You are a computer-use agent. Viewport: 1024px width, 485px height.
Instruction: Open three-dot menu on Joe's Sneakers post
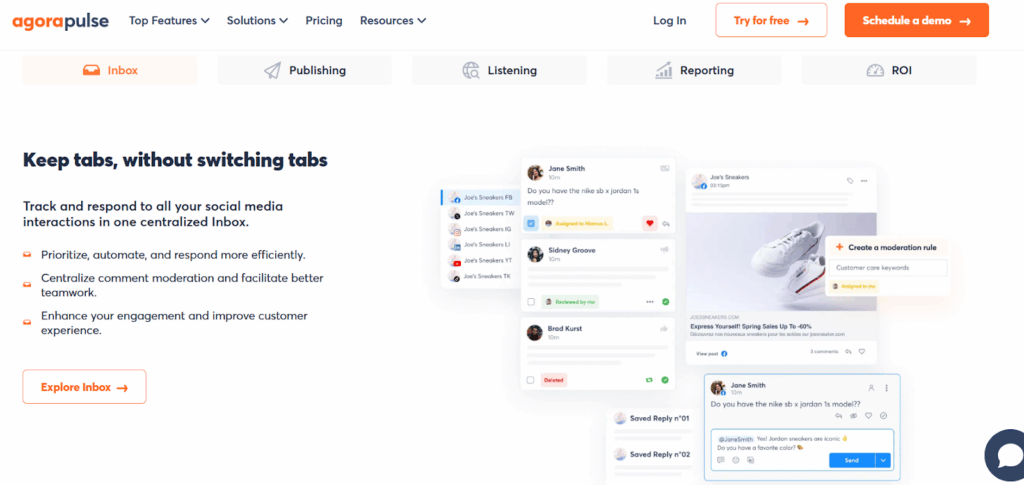864,181
